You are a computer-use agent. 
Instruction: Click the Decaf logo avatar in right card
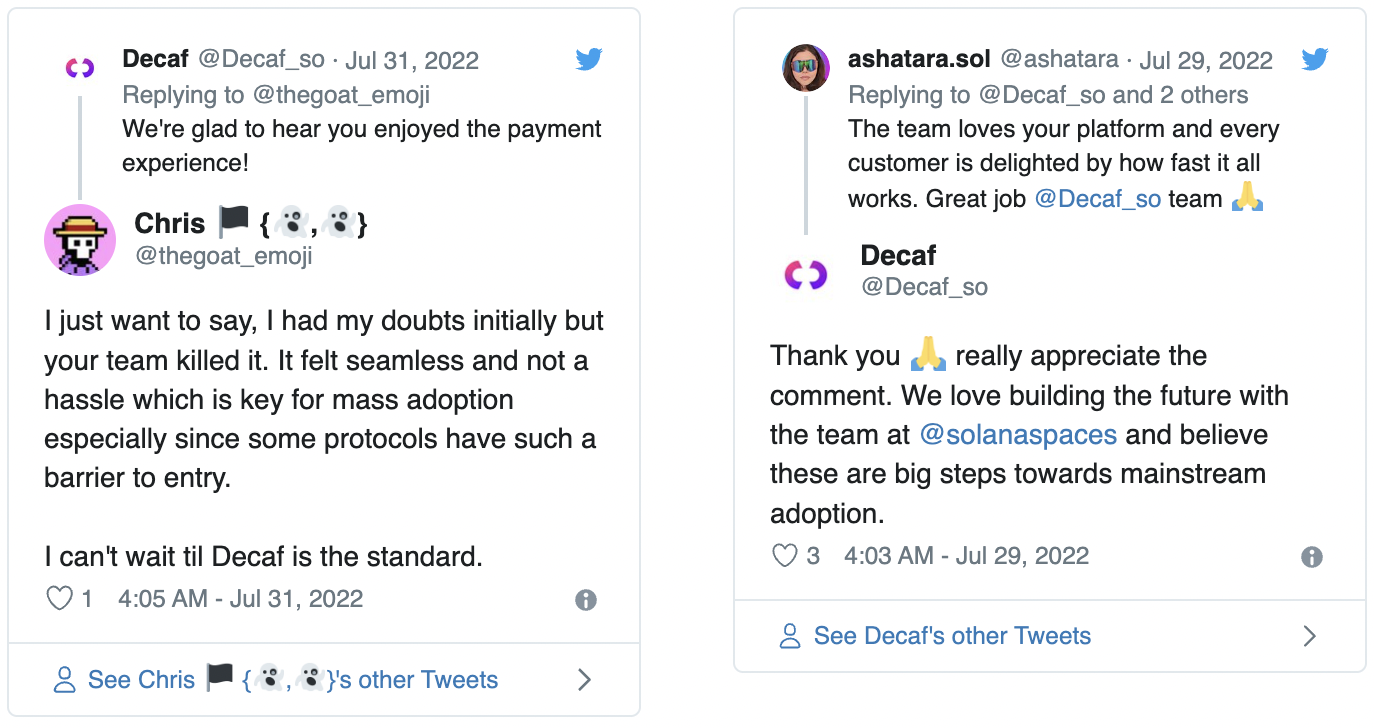click(x=806, y=273)
